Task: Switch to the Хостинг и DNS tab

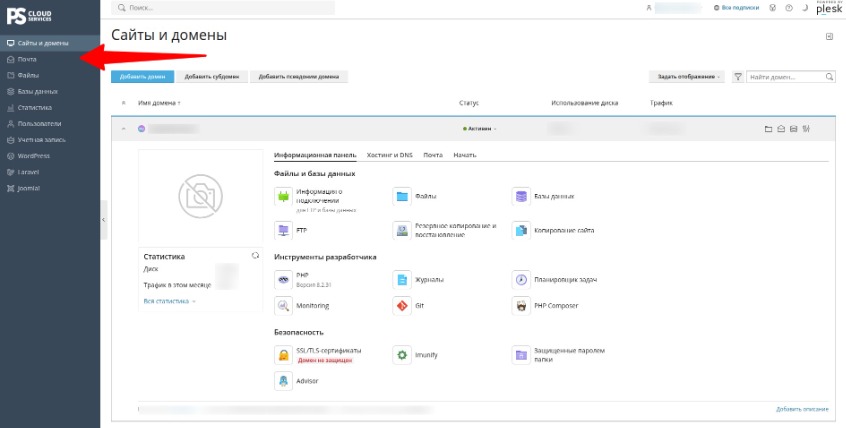Action: pyautogui.click(x=390, y=155)
